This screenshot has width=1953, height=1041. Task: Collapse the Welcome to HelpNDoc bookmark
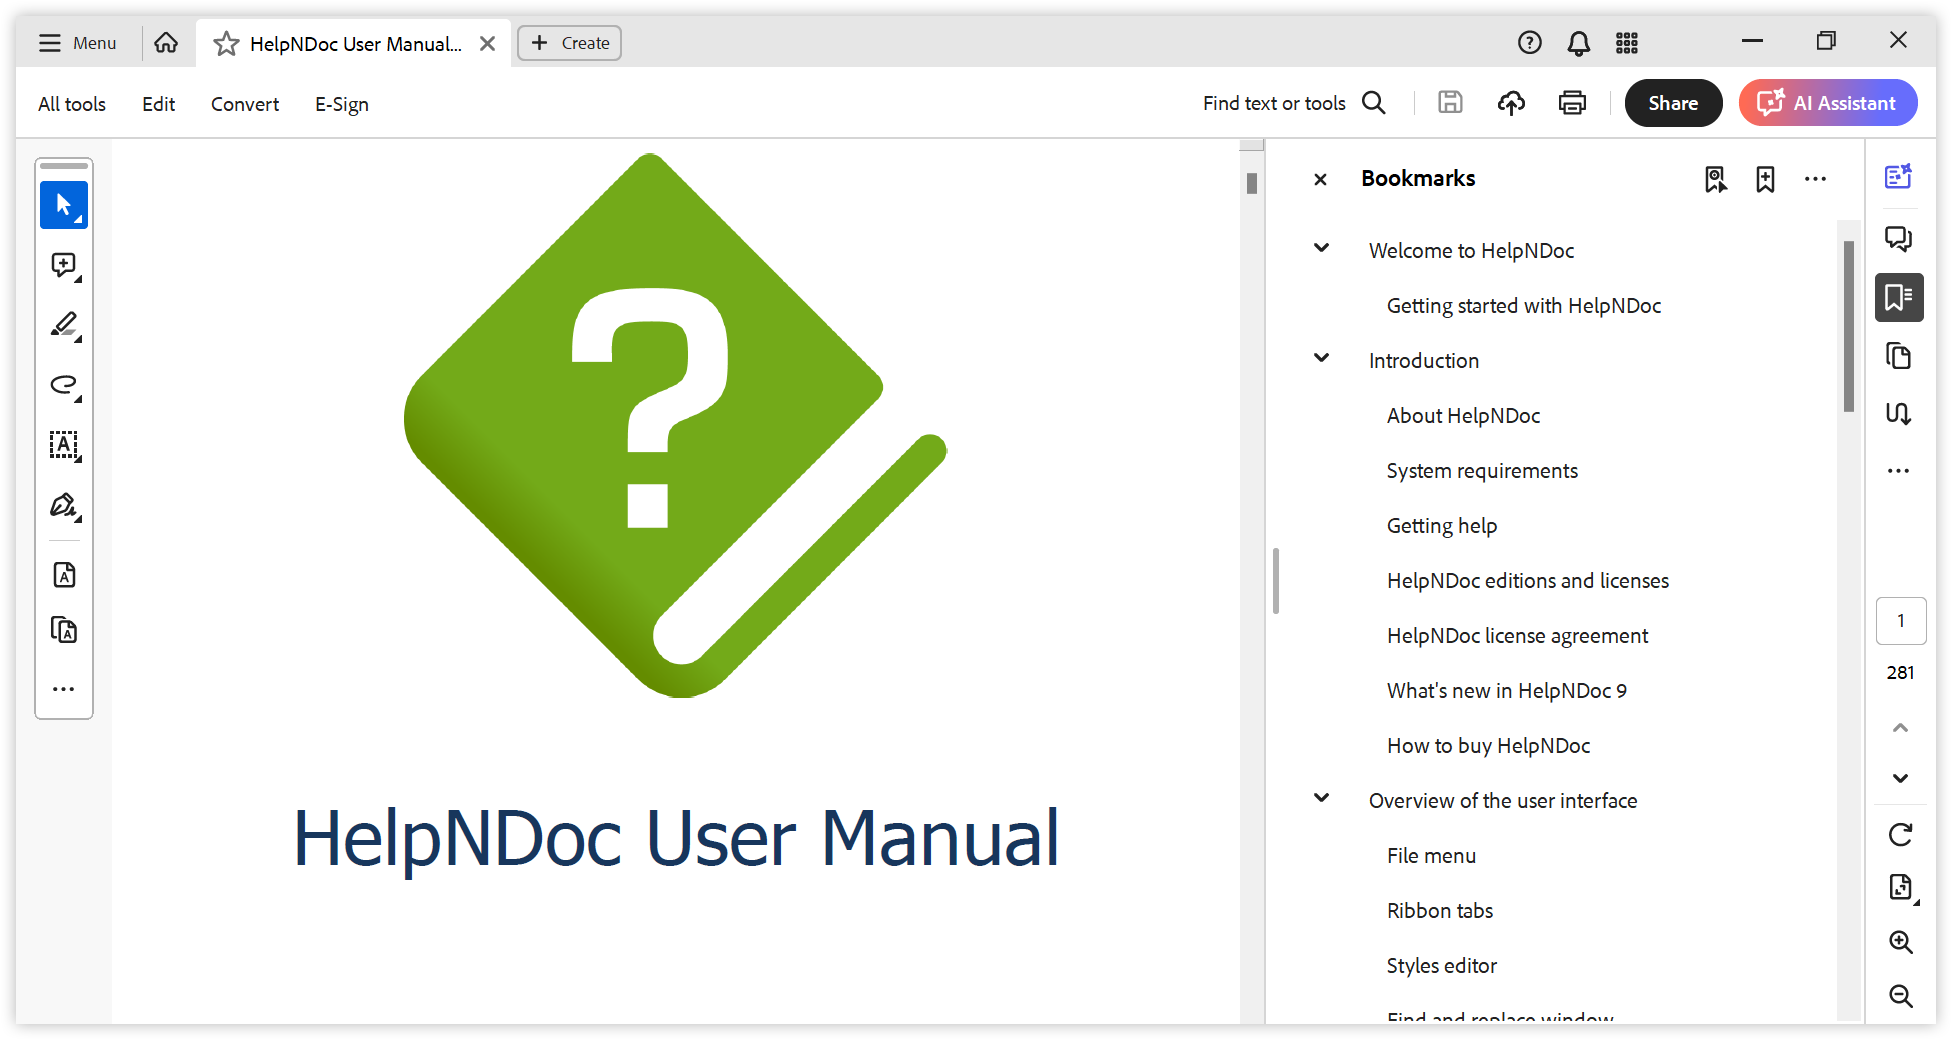[1321, 248]
